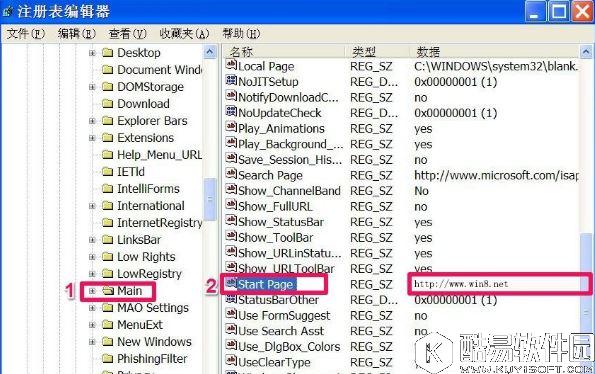Screen dimensions: 595x374
Task: Click the tree pane scrollbar thumb
Action: [210, 199]
